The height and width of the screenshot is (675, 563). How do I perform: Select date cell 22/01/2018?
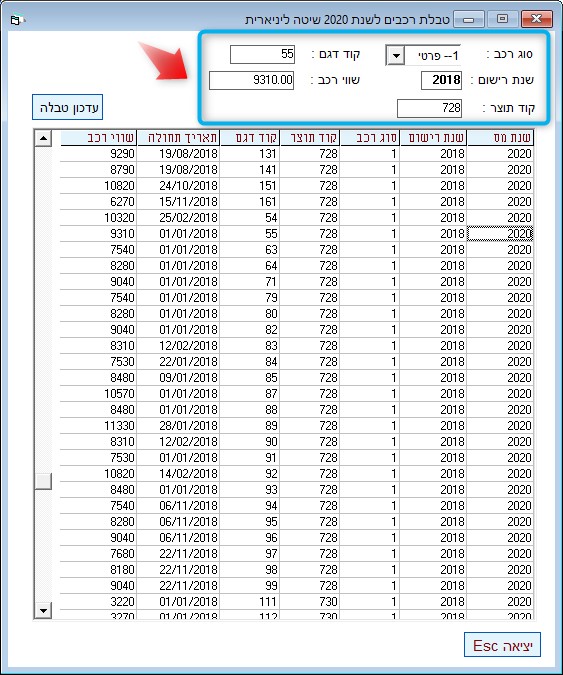[x=178, y=362]
